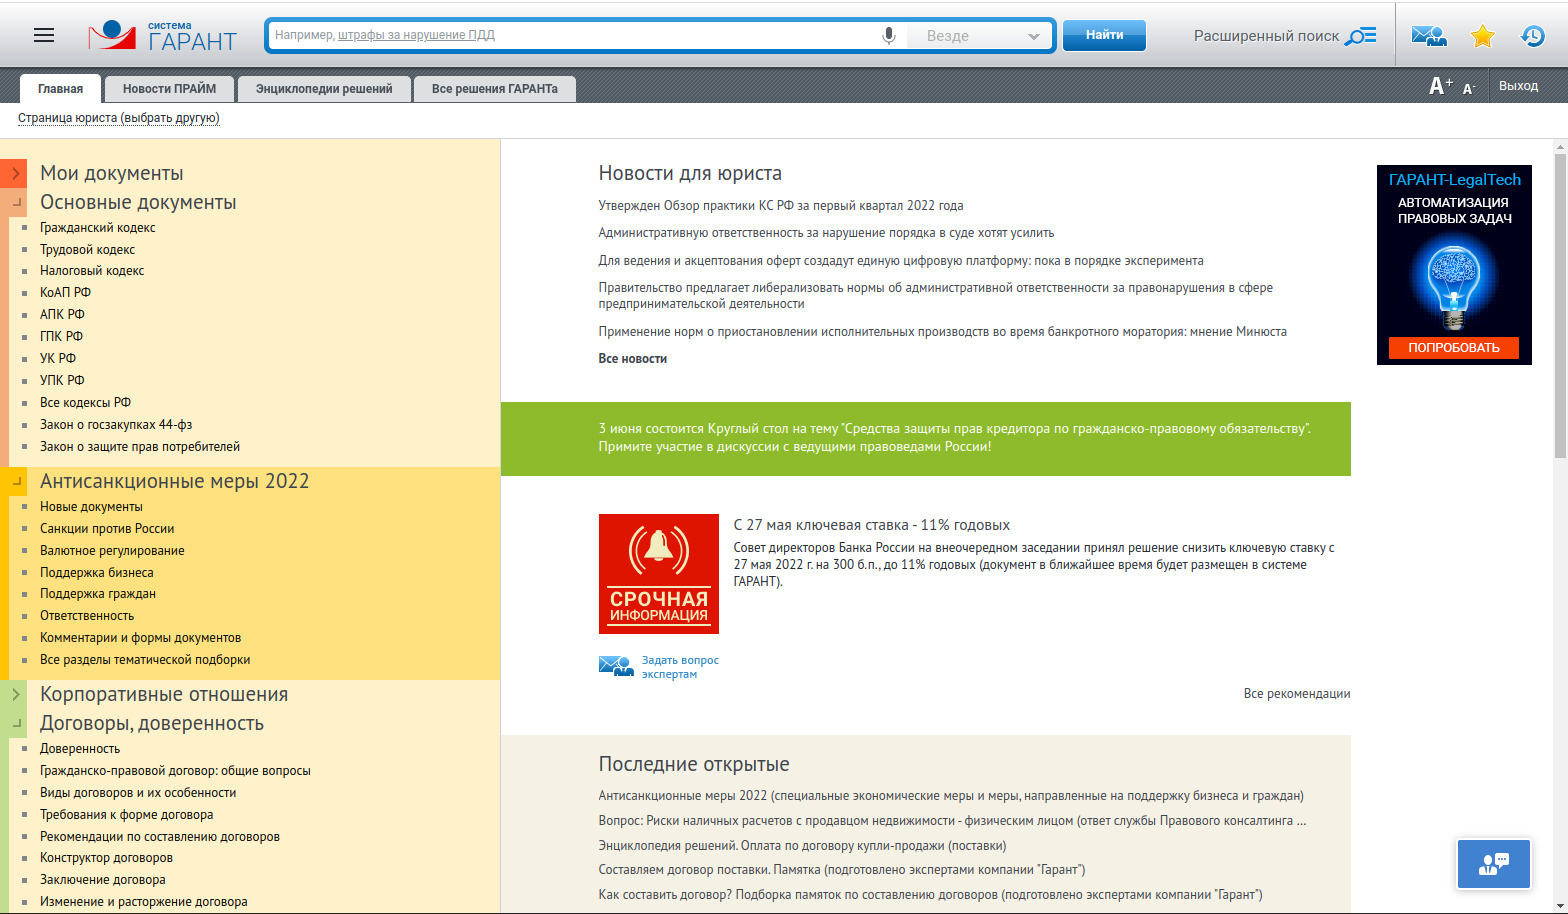Click the ГАРАНТ system logo
This screenshot has width=1568, height=914.
point(163,36)
